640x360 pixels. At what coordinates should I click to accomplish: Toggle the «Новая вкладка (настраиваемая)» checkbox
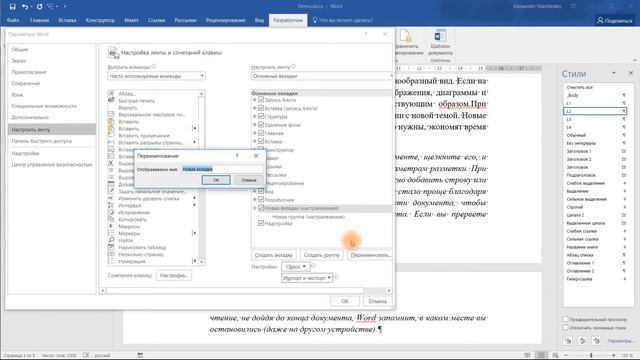click(x=261, y=208)
